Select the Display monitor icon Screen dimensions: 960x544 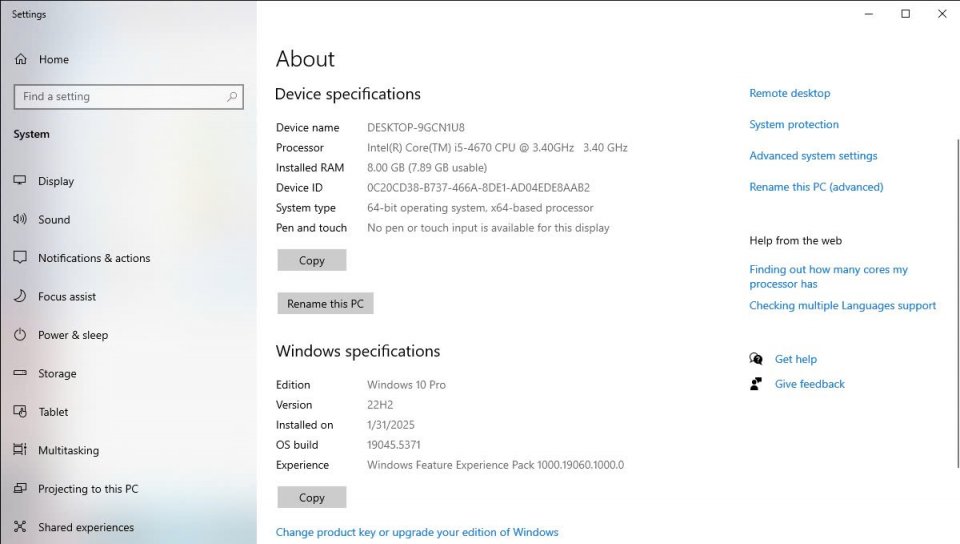click(20, 181)
